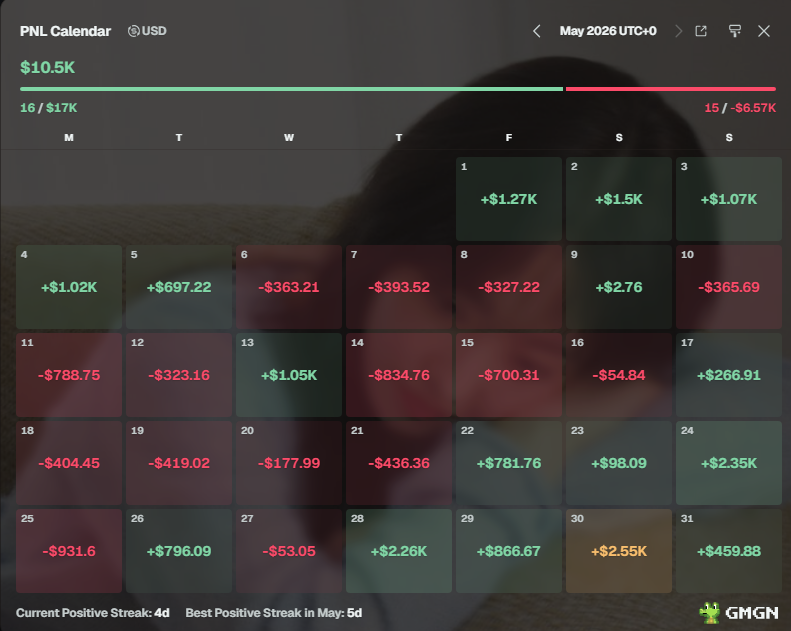Select May 25 cell showing -$931.6

pos(69,551)
